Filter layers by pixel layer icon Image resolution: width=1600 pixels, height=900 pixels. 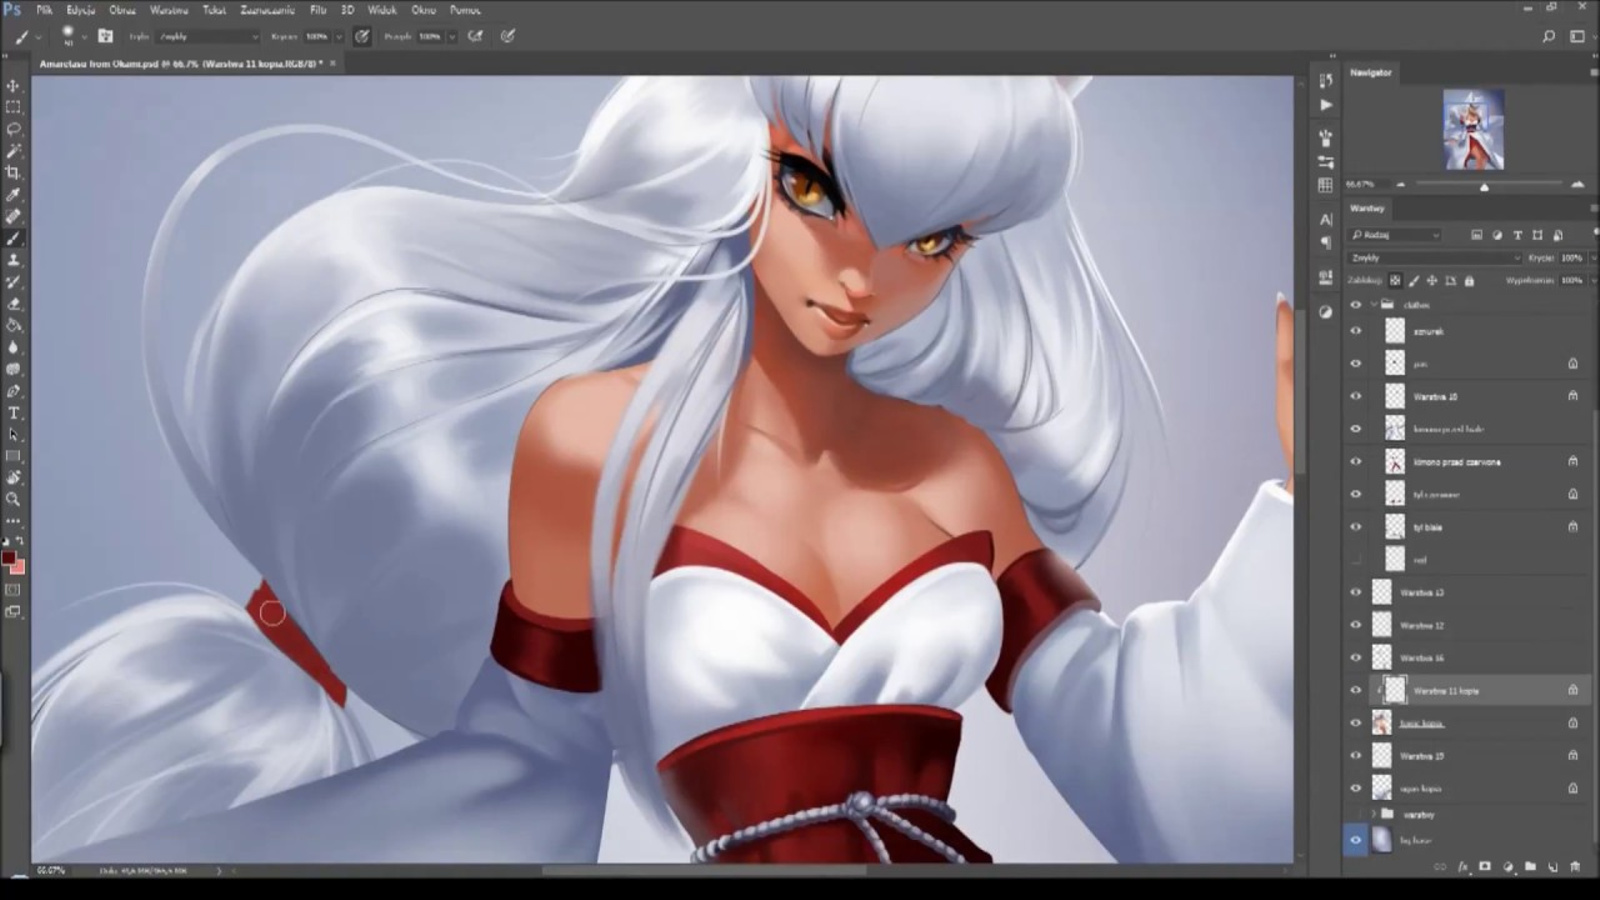pos(1476,235)
